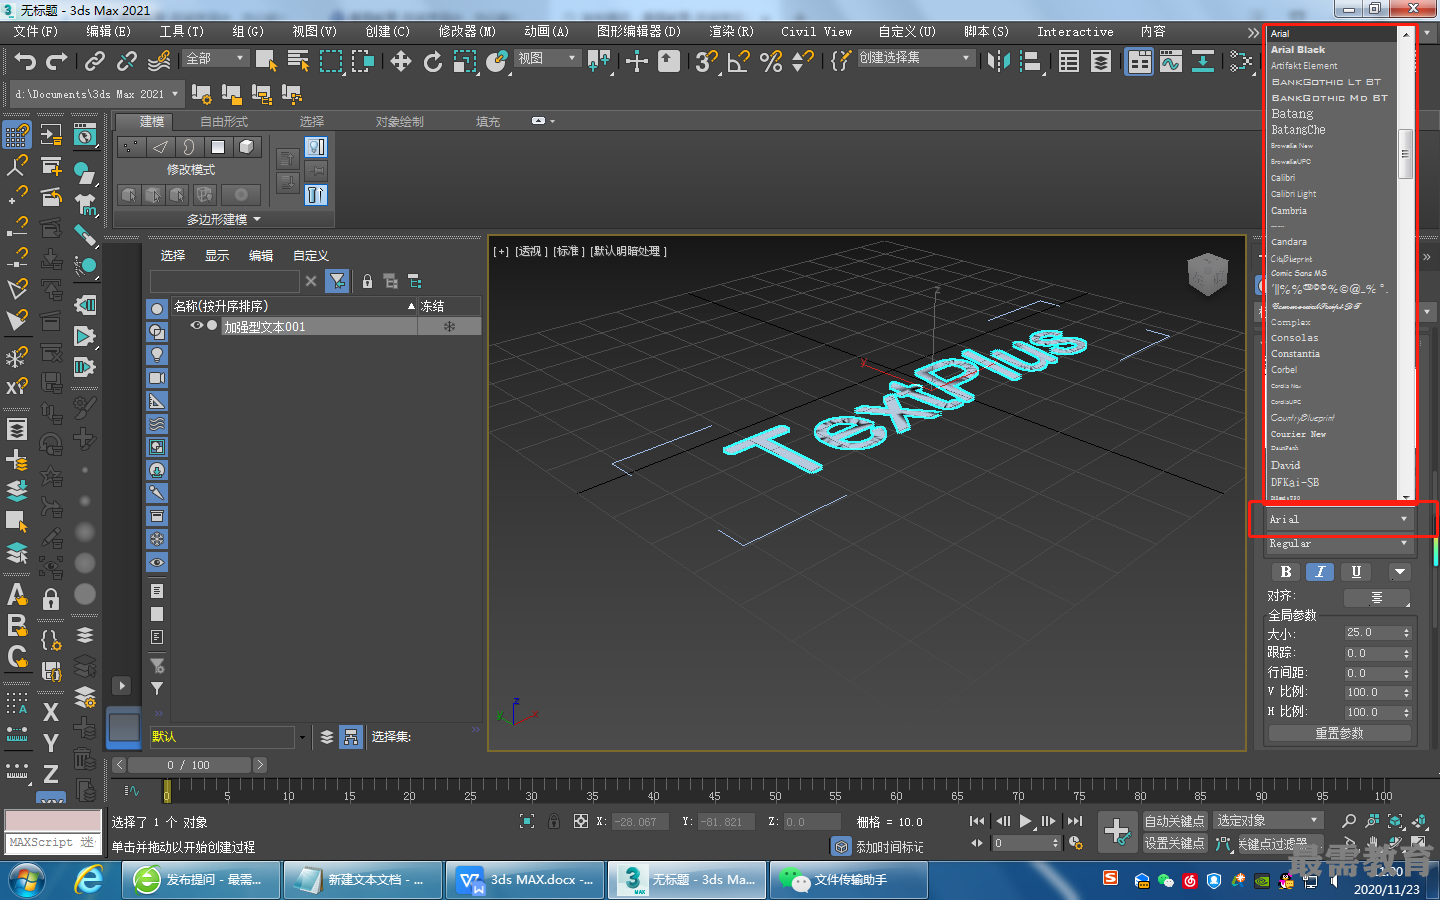Open the 创建选择集 named selection dropdown

[916, 58]
